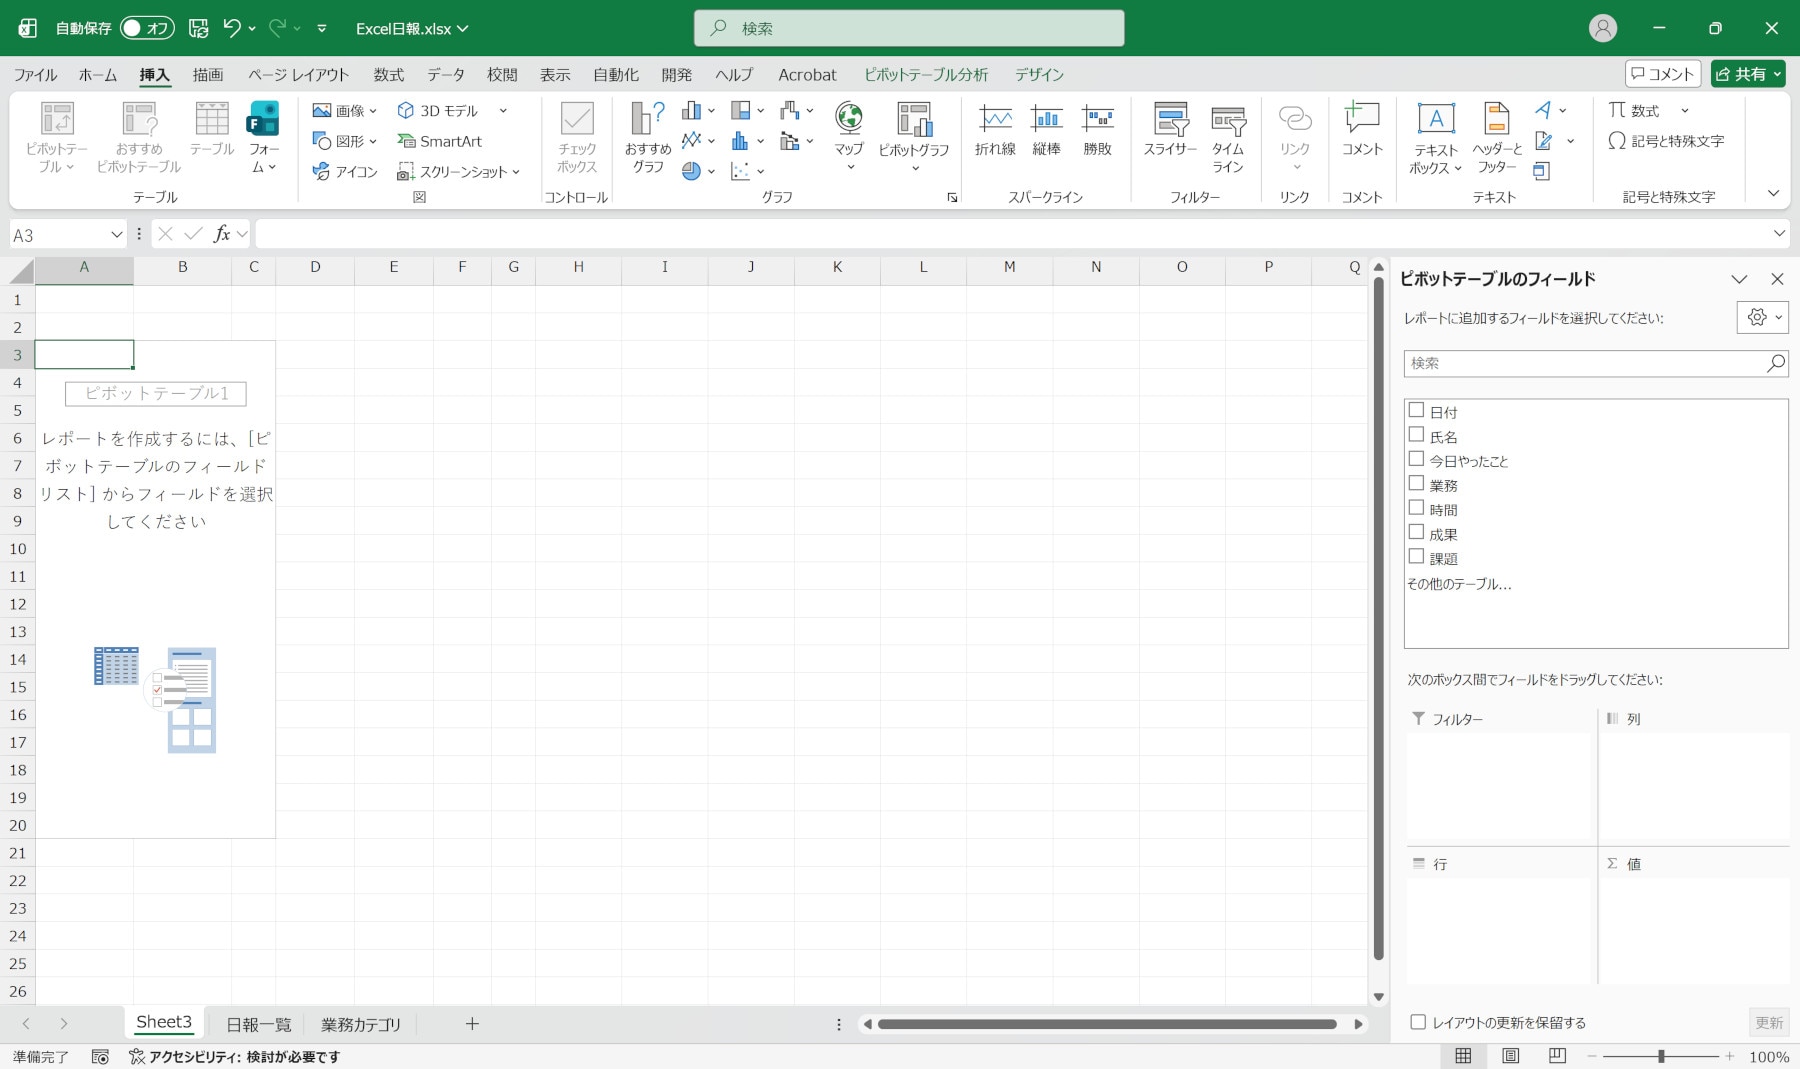1800x1069 pixels.
Task: Open the SmartArt tool
Action: pyautogui.click(x=440, y=141)
